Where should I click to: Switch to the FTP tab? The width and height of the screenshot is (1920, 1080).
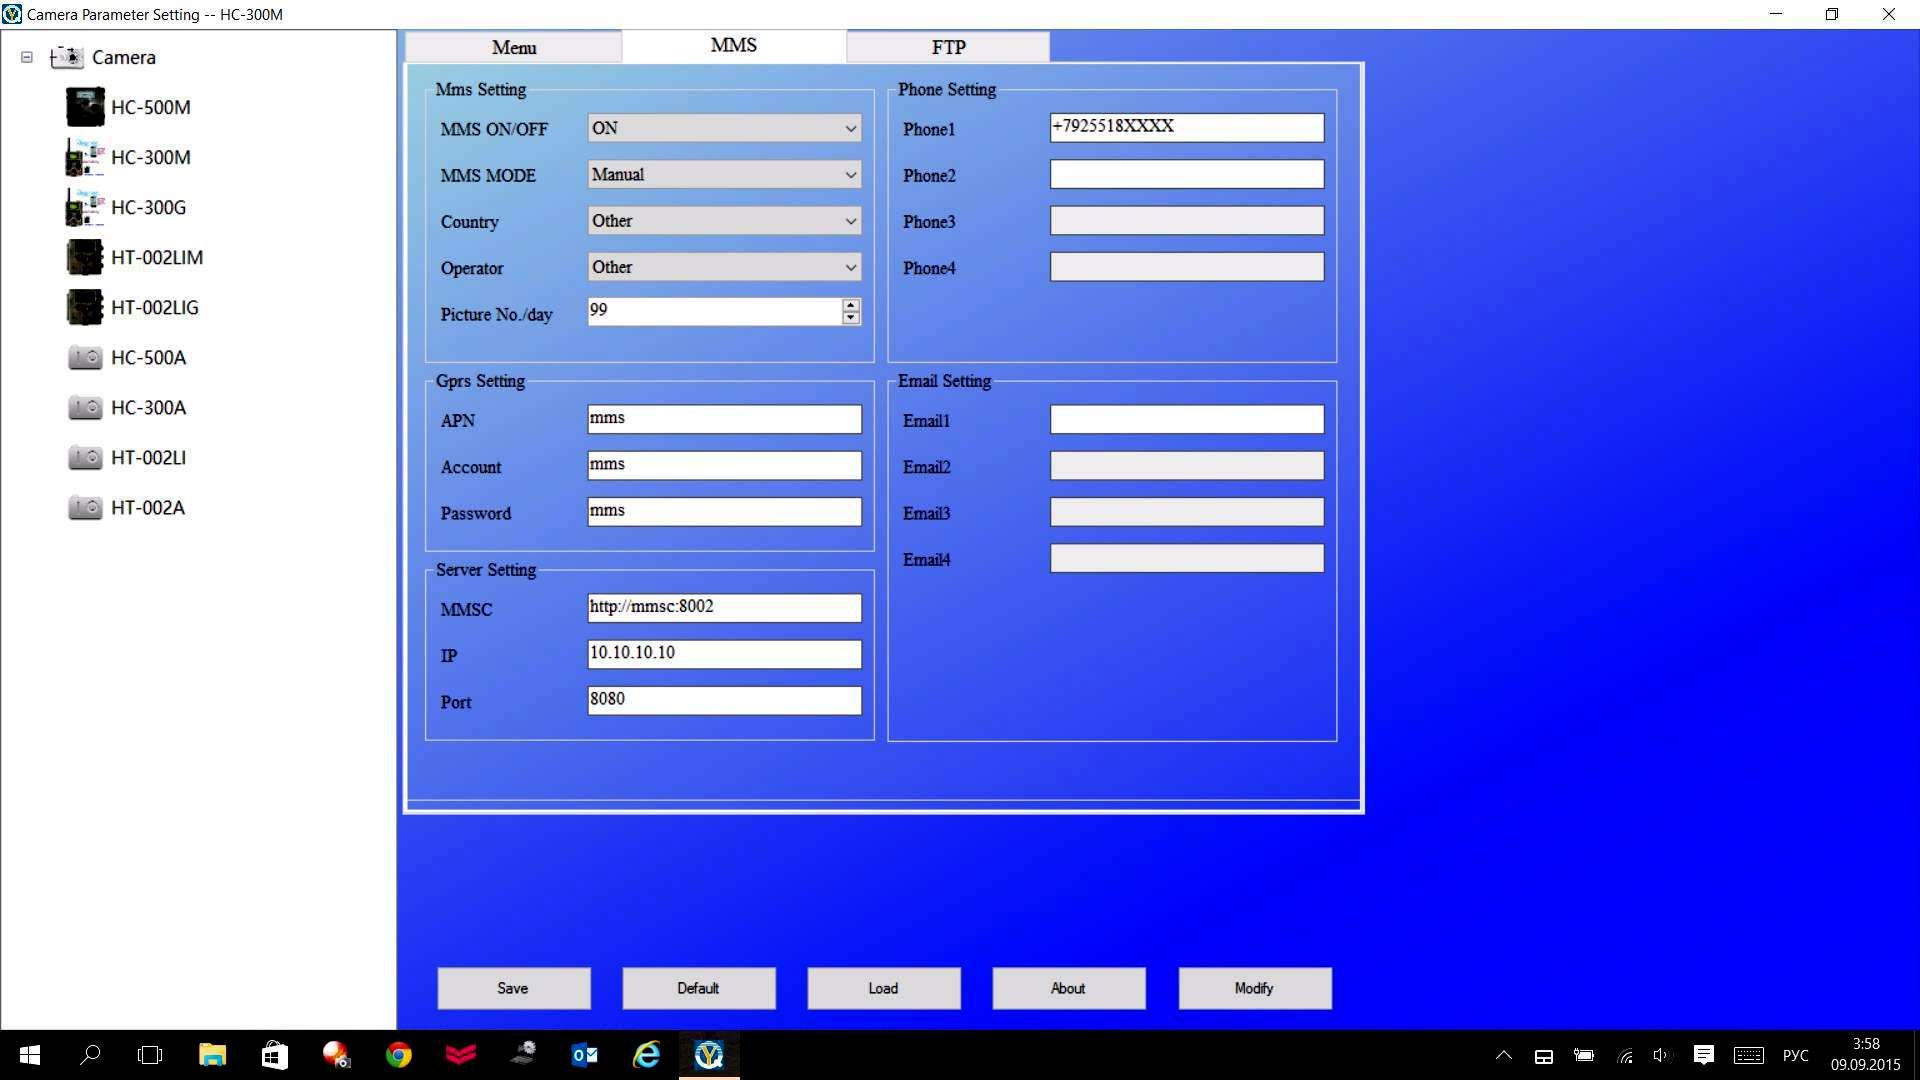click(x=948, y=46)
